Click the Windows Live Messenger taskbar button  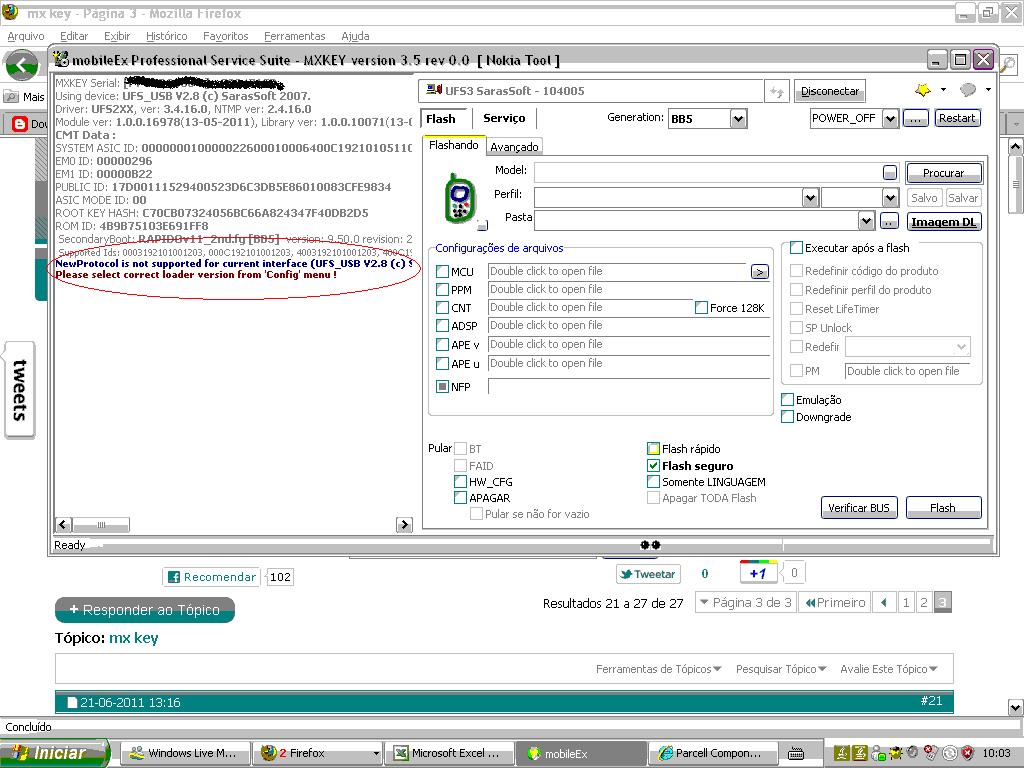coord(186,753)
